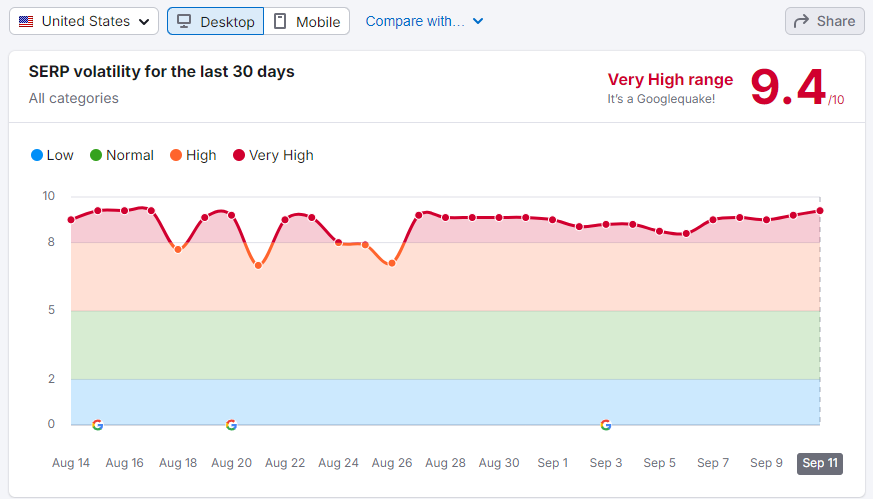Click the Aug 28 data point
Viewport: 873px width, 499px height.
(445, 218)
